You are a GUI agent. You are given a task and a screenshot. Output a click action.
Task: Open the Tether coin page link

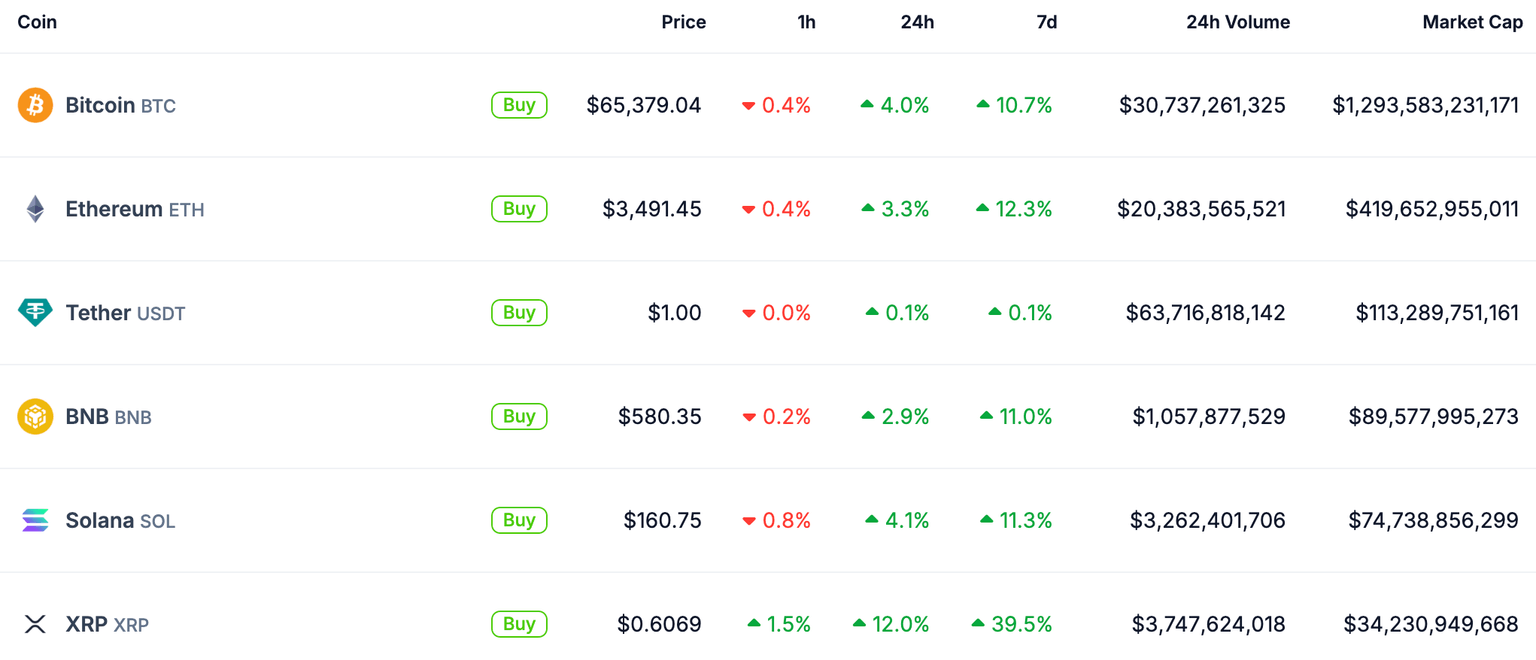(x=95, y=312)
